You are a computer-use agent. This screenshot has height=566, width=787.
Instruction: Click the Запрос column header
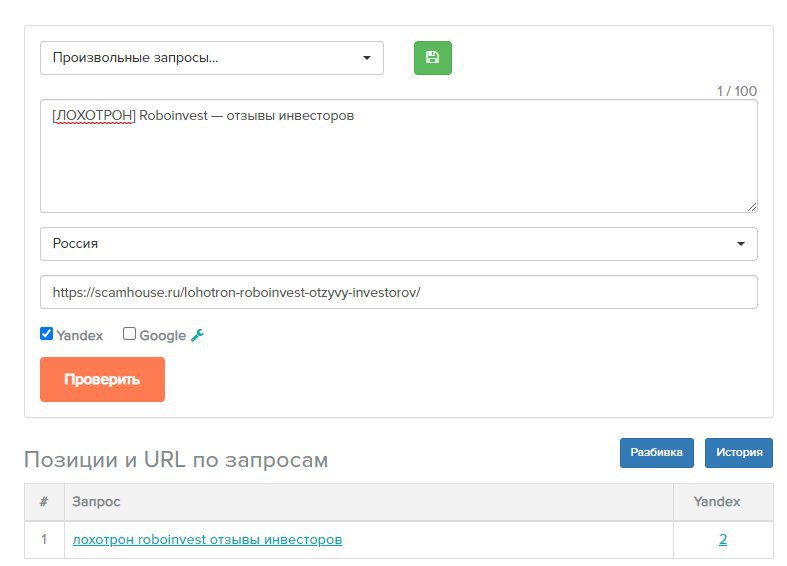369,502
